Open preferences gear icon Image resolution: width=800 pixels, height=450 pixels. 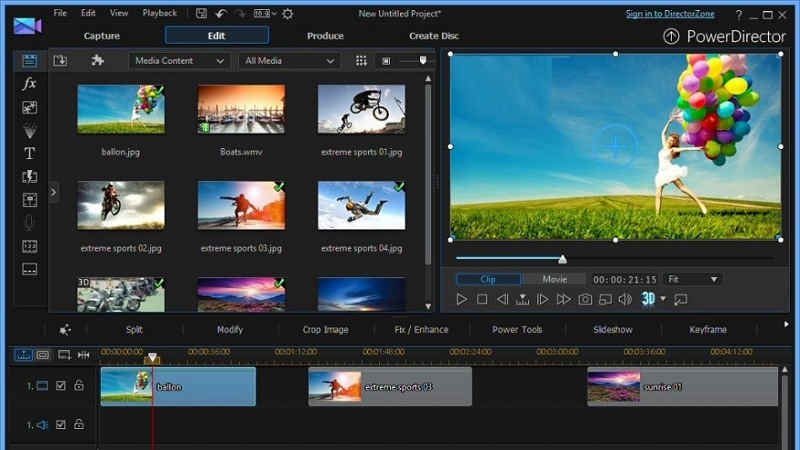(288, 14)
